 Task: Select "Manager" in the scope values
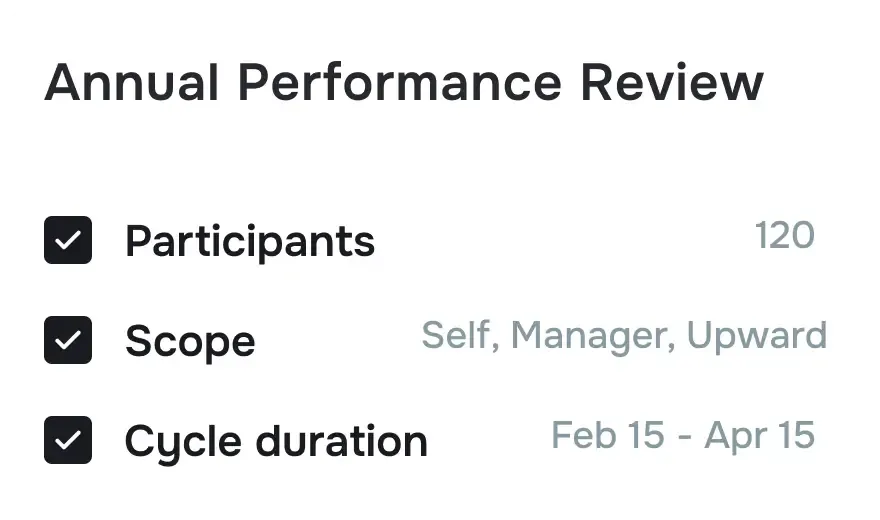(592, 336)
